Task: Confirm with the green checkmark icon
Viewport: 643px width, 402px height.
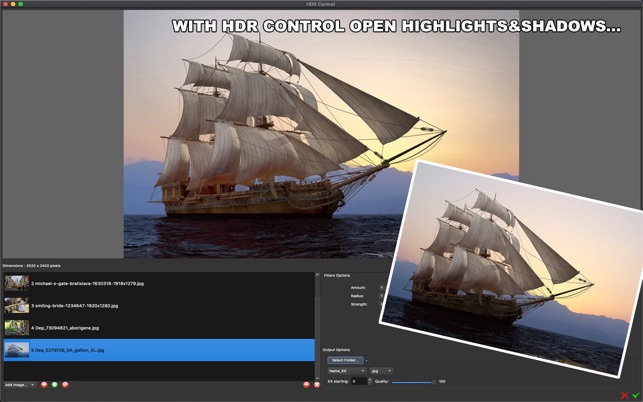Action: point(636,395)
